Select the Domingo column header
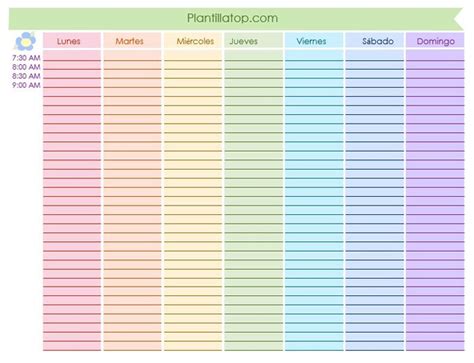Image resolution: width=474 pixels, height=363 pixels. (435, 41)
